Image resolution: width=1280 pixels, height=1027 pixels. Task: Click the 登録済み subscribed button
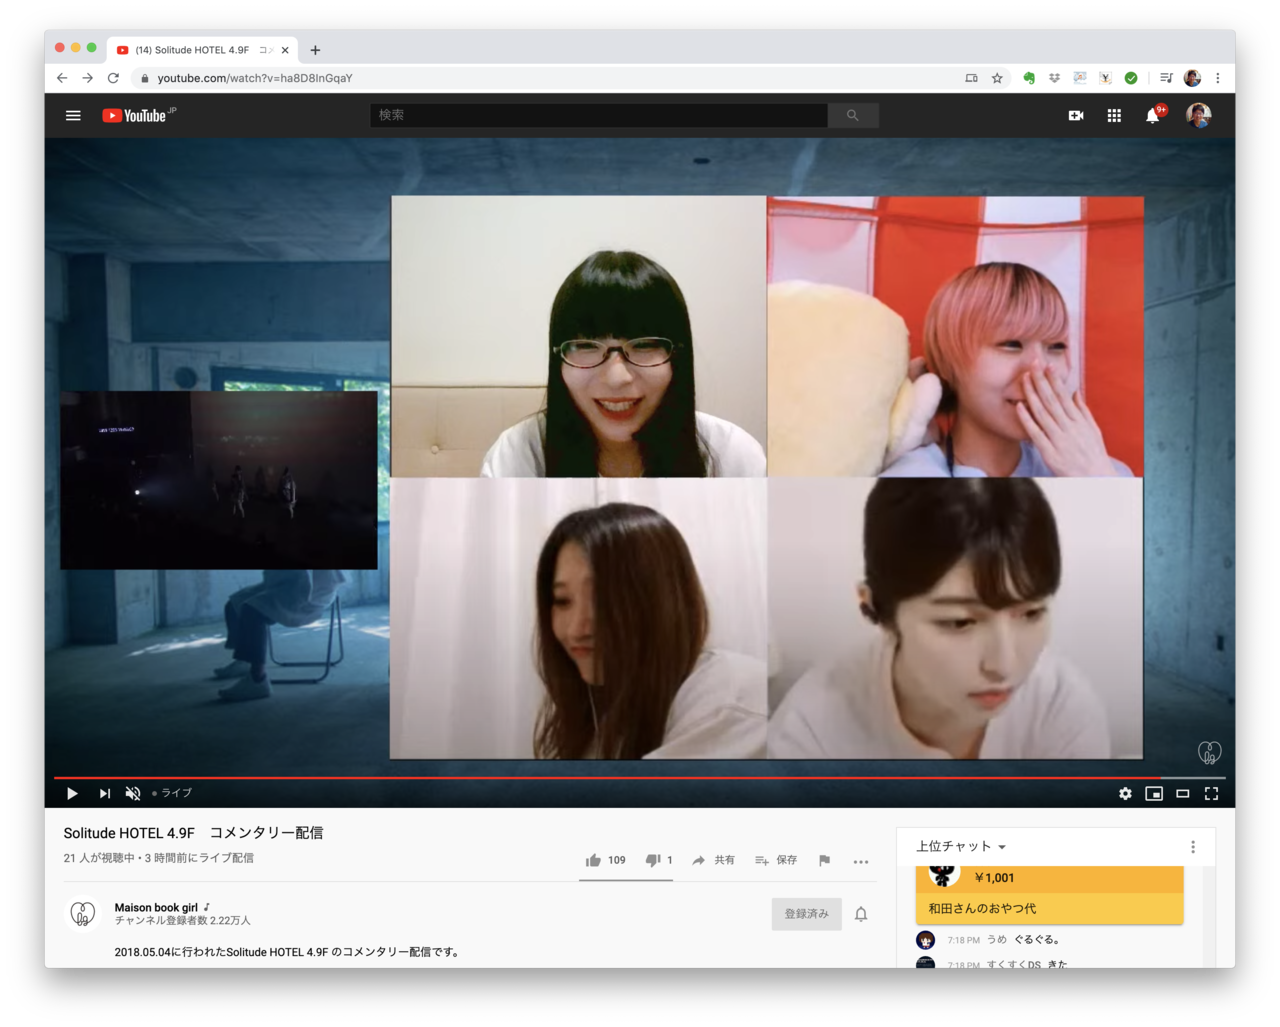(806, 914)
